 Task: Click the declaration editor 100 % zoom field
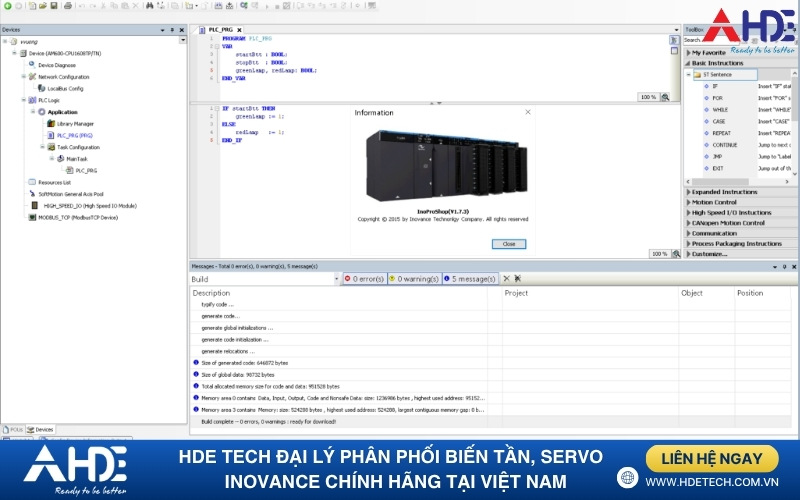pos(648,97)
